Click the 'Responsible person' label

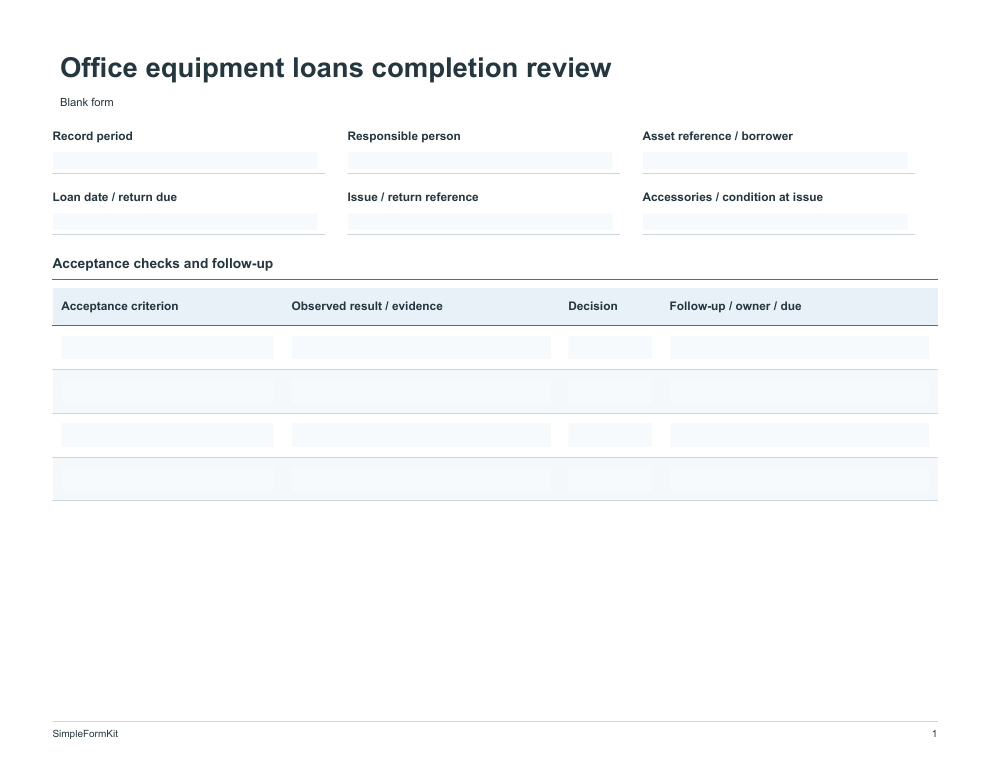[404, 136]
